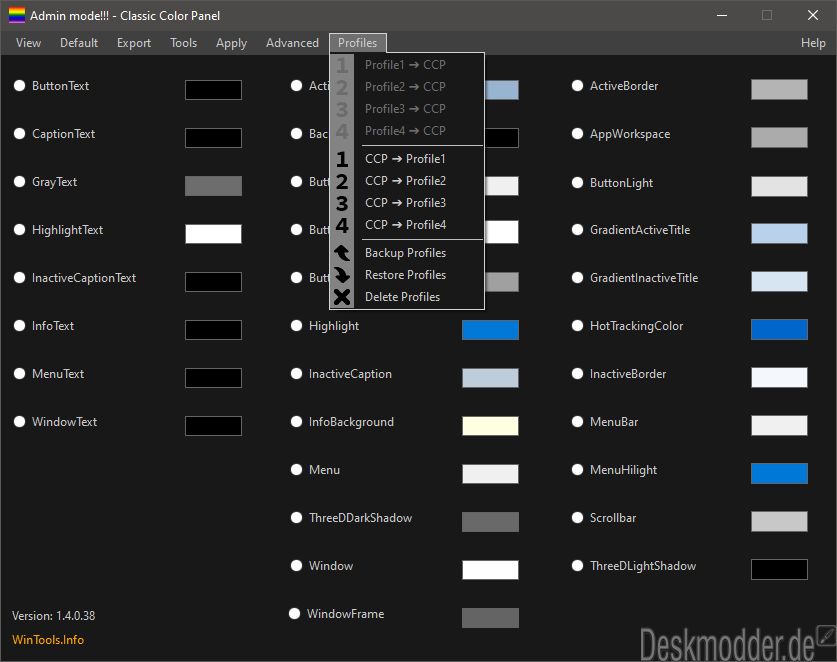This screenshot has height=662, width=837.
Task: Click the Version: 1.4.0.38 text
Action: coord(53,616)
